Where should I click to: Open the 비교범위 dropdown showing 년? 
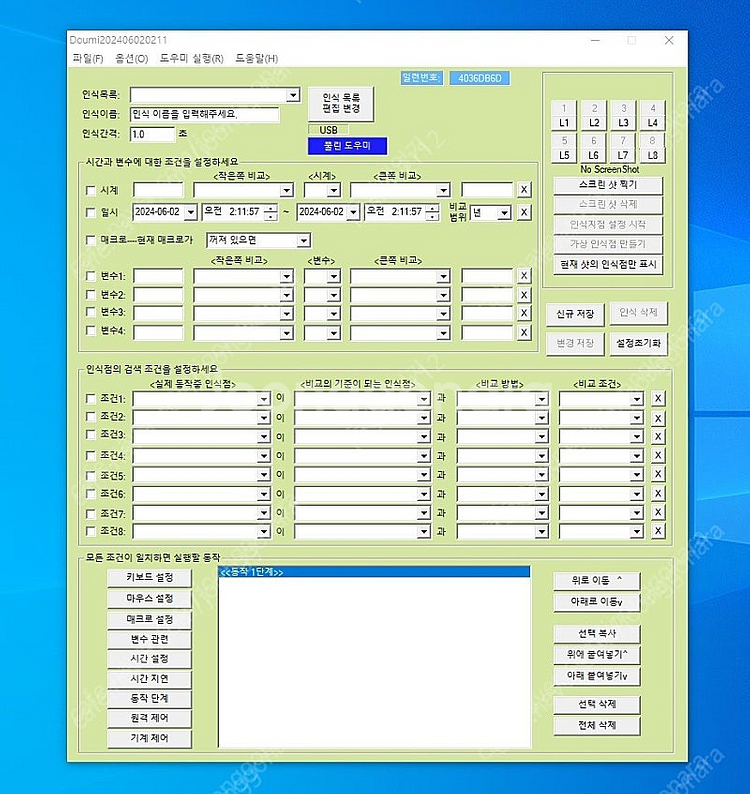click(x=503, y=212)
